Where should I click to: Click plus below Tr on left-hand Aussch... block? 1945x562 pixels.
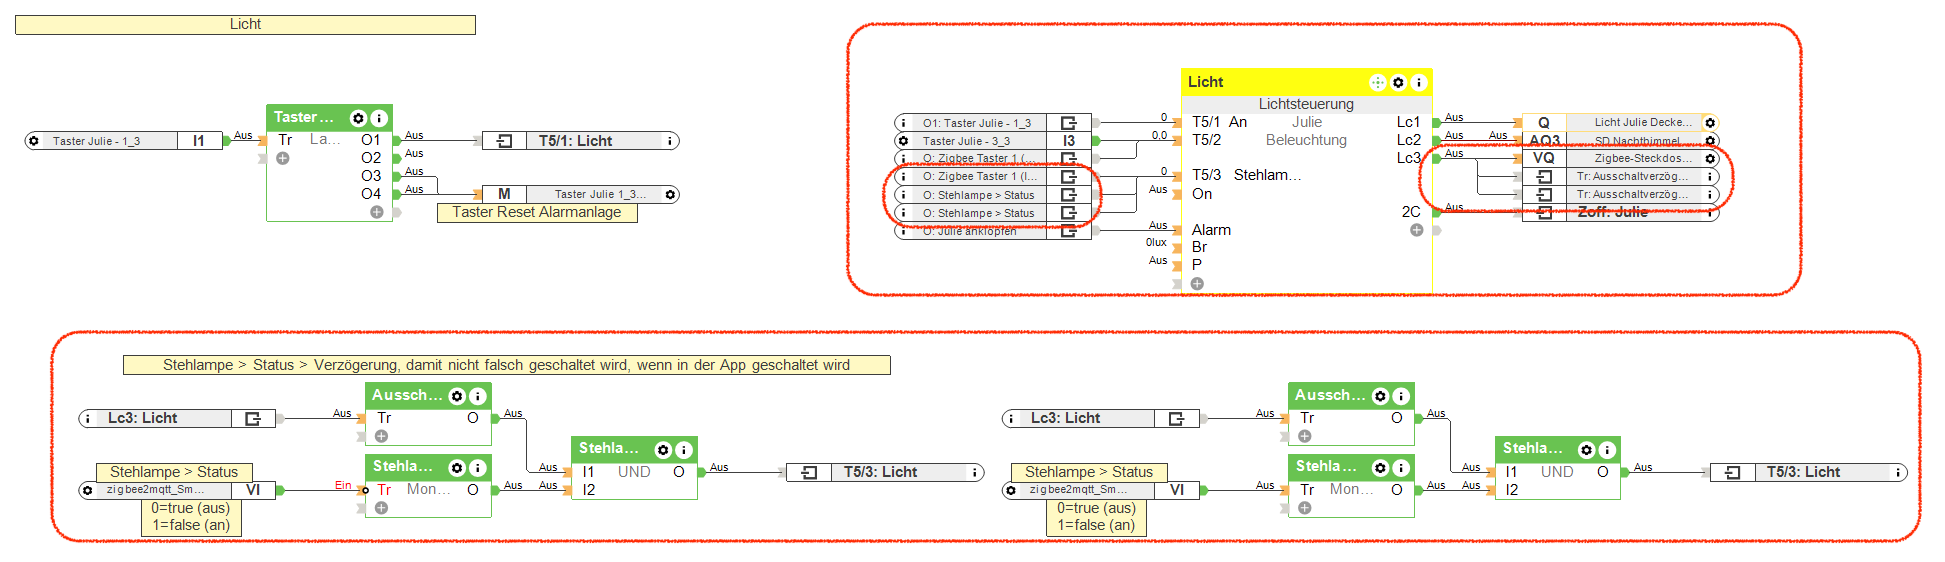coord(381,436)
